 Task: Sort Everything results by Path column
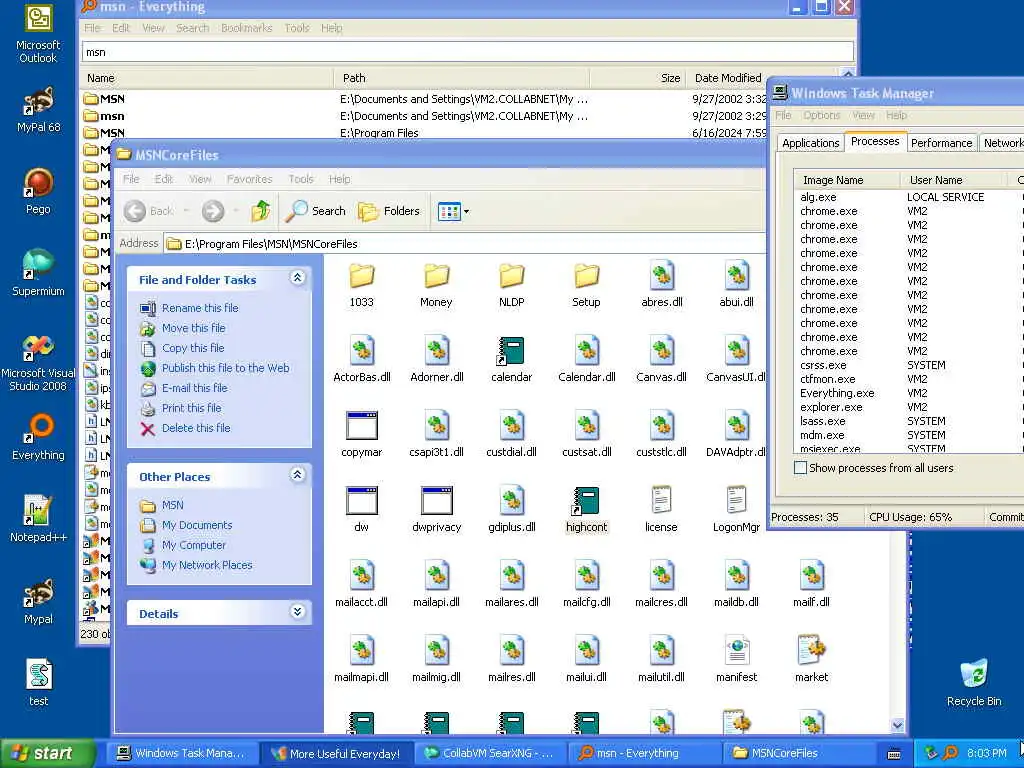click(461, 78)
